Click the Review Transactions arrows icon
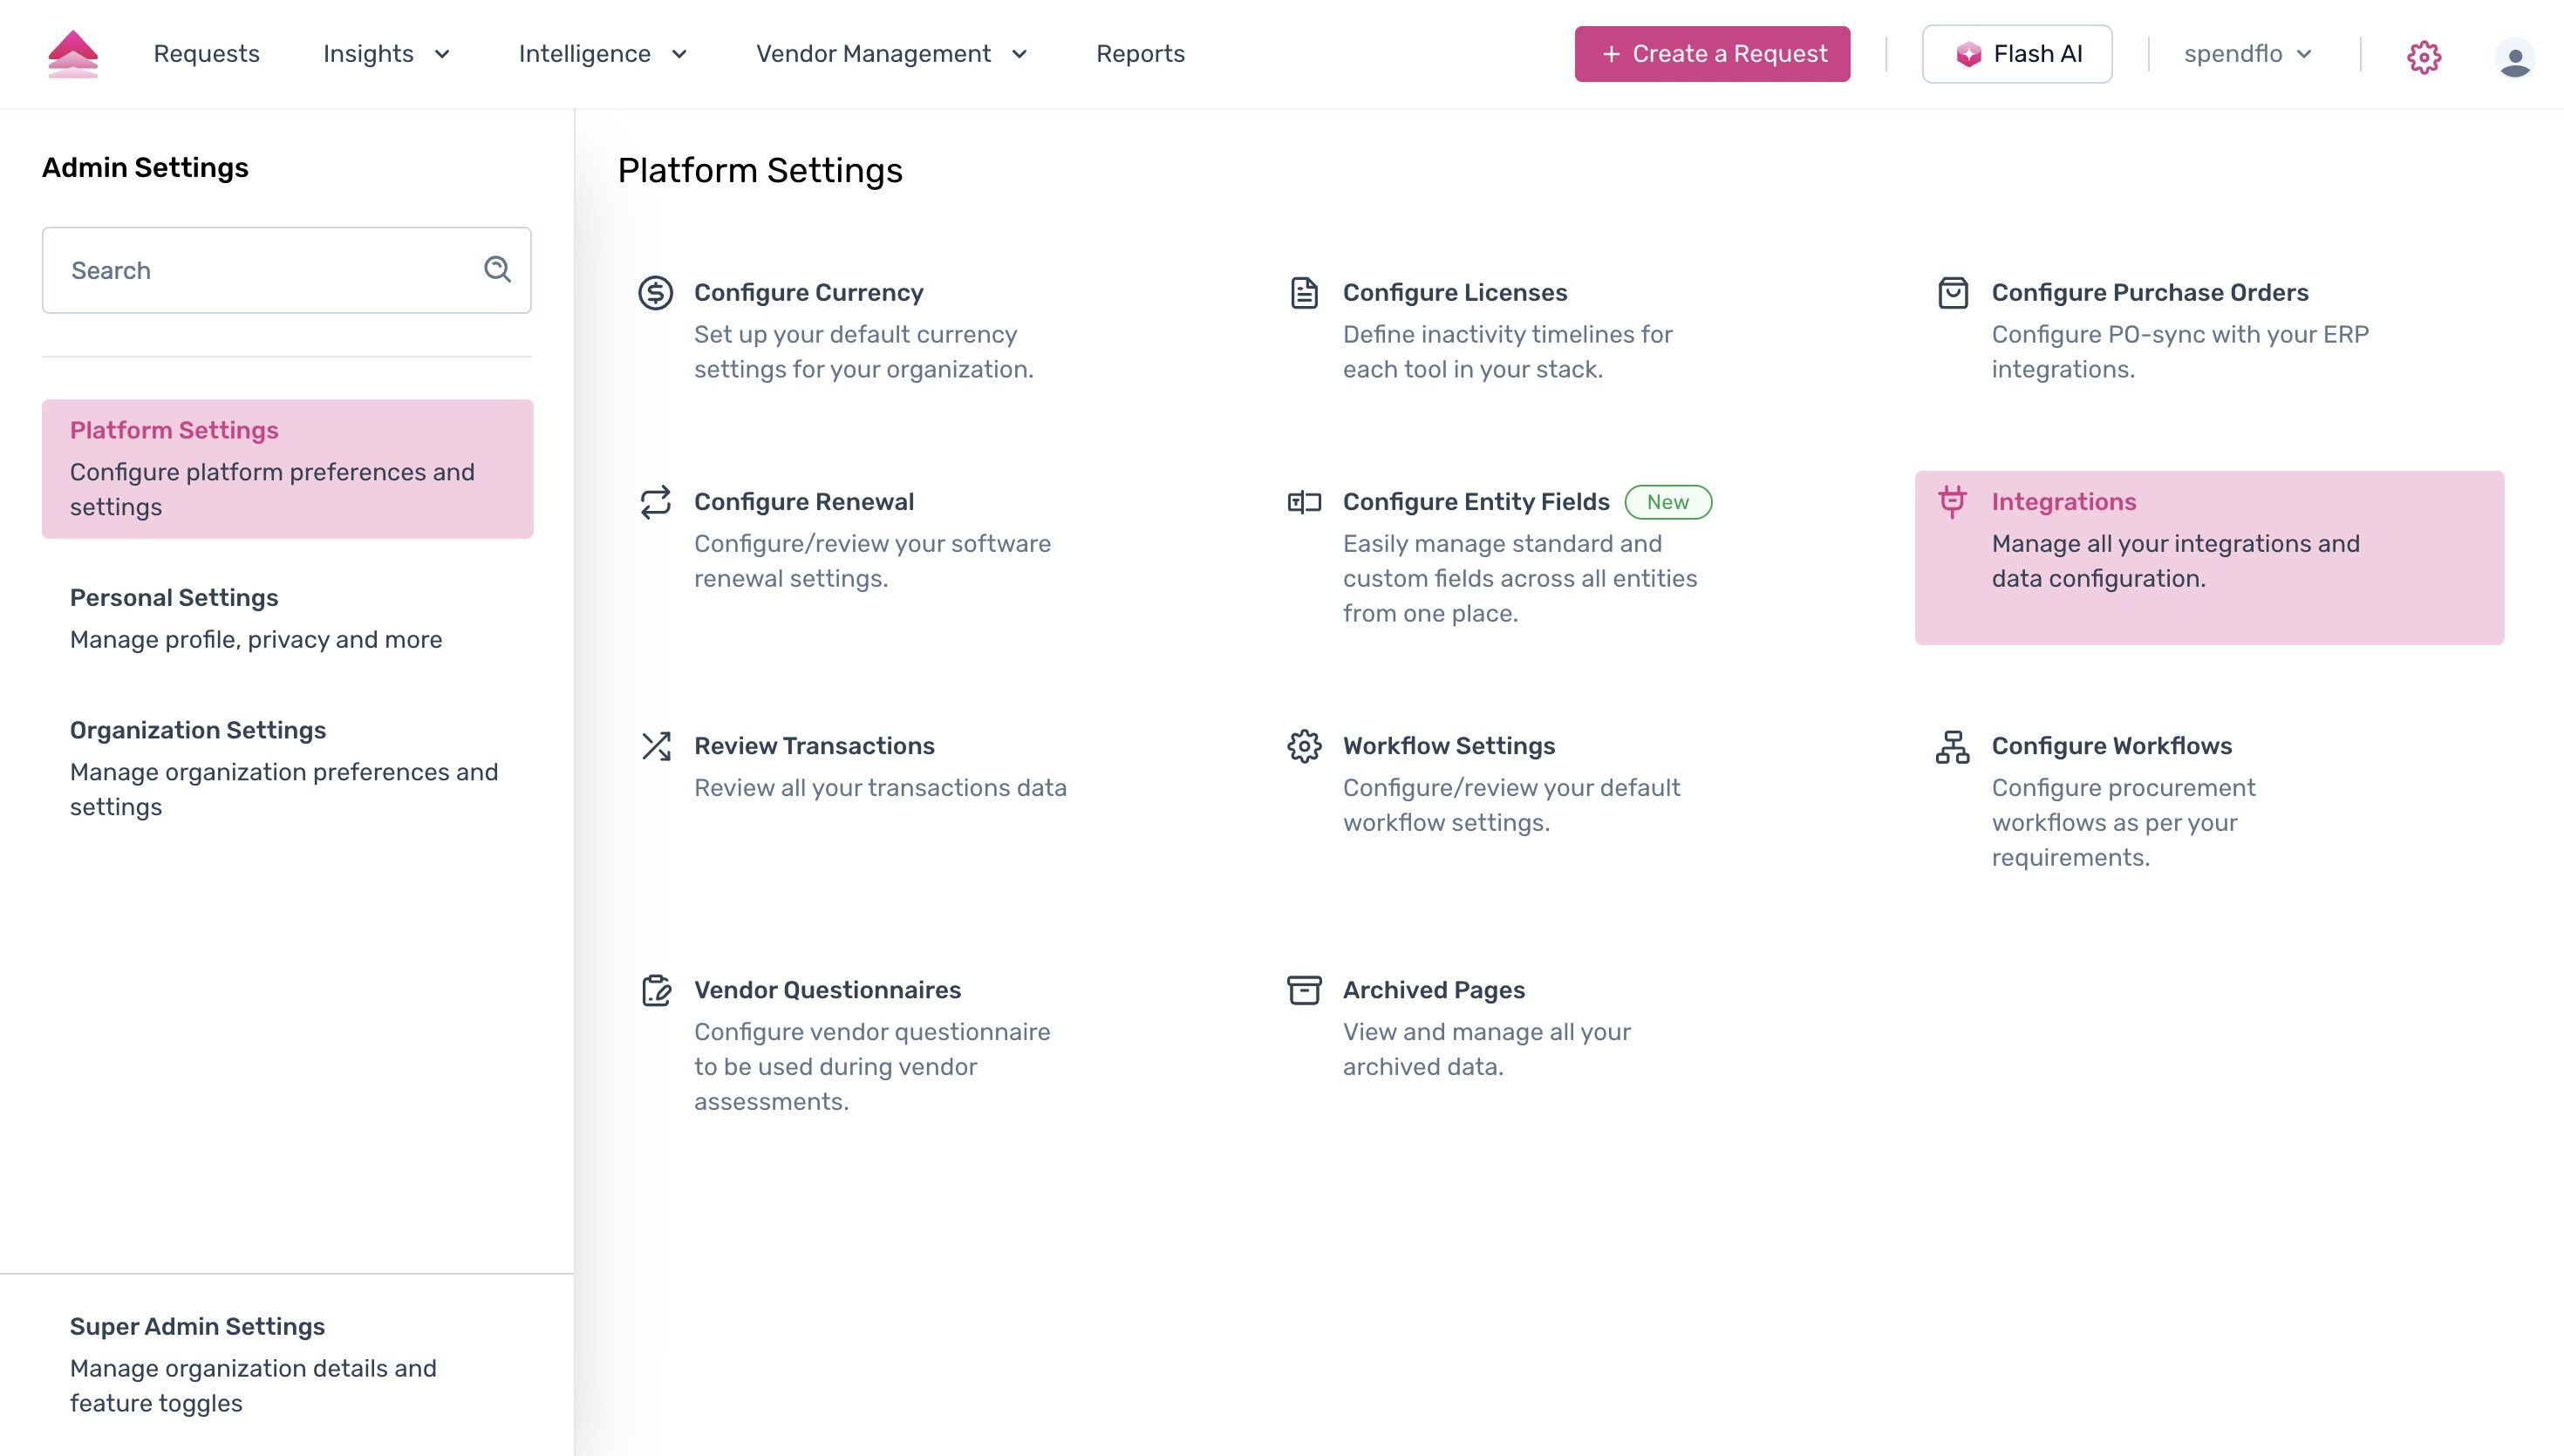2564x1456 pixels. (x=656, y=746)
